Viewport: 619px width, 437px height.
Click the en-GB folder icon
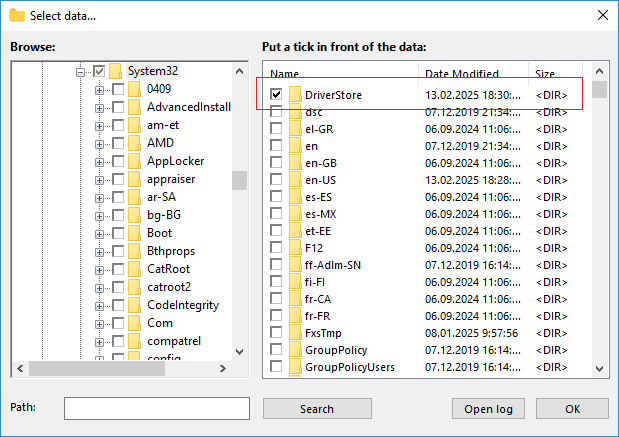(295, 163)
